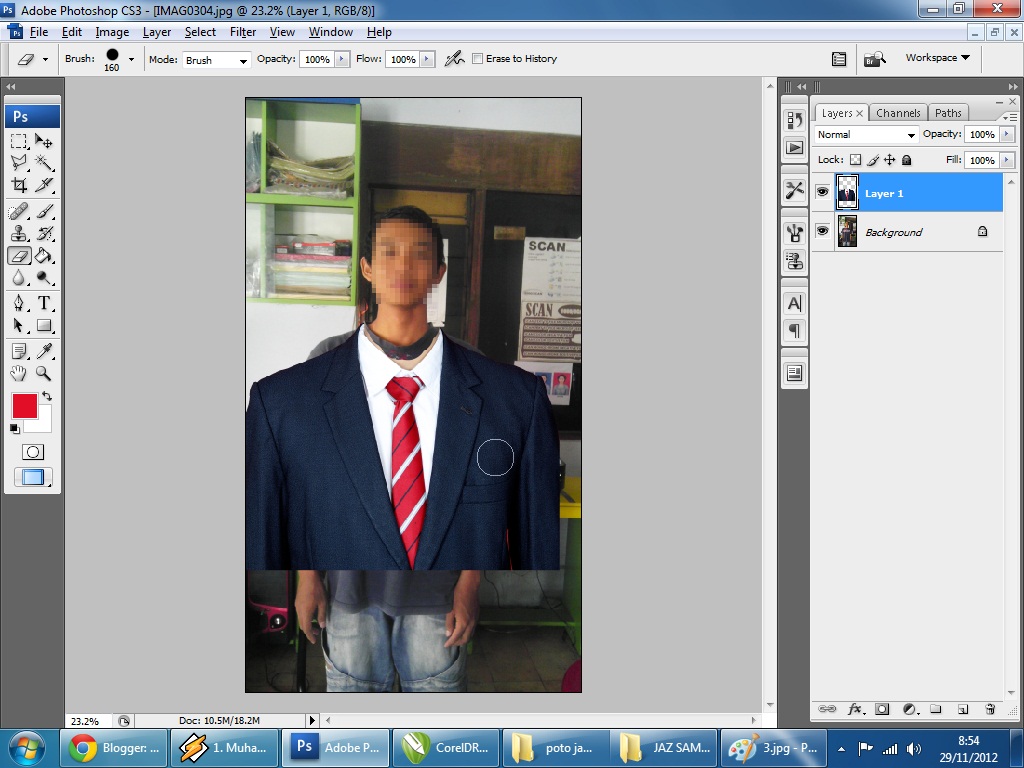The image size is (1024, 768).
Task: Select the Eyedropper tool
Action: click(44, 350)
